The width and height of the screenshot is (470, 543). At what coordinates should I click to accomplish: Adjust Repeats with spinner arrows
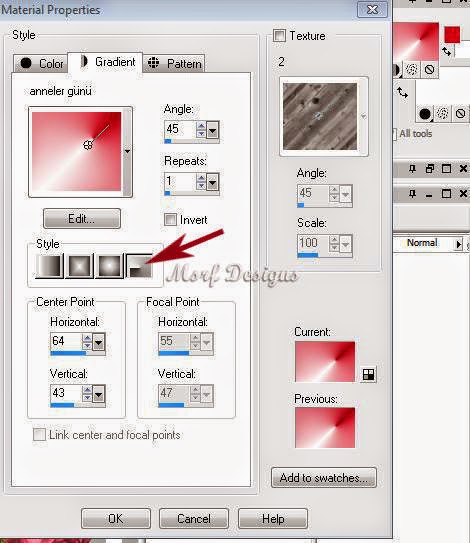click(201, 182)
